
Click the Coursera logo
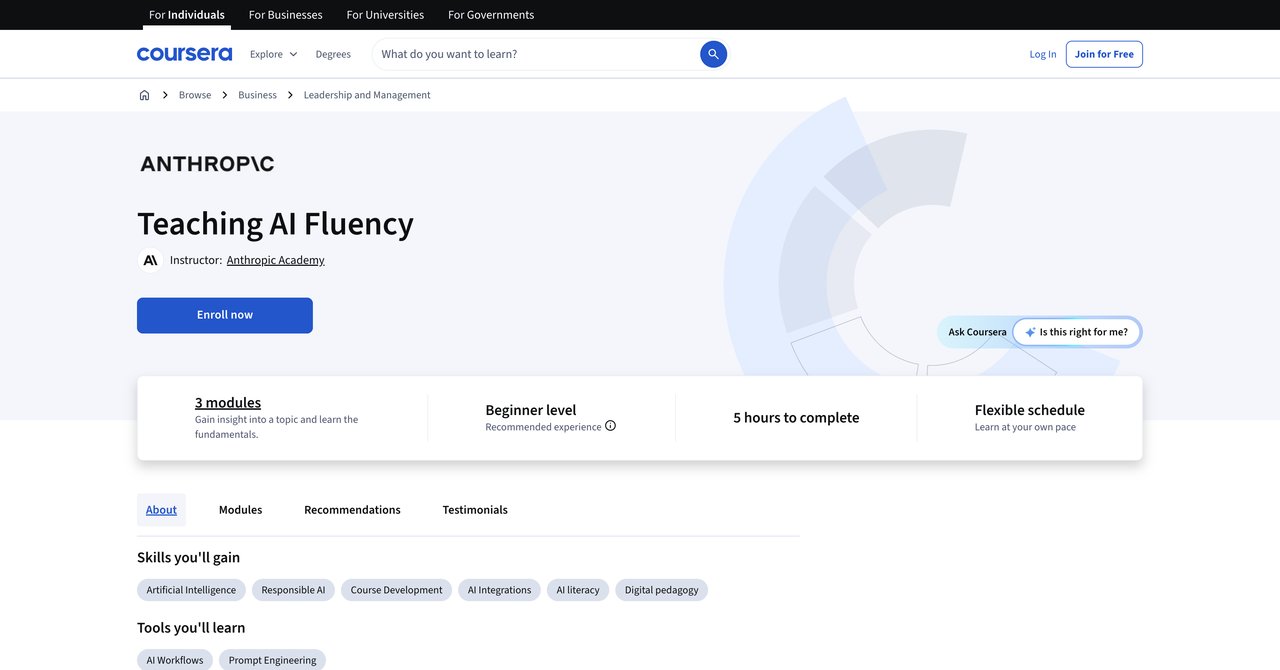(184, 54)
